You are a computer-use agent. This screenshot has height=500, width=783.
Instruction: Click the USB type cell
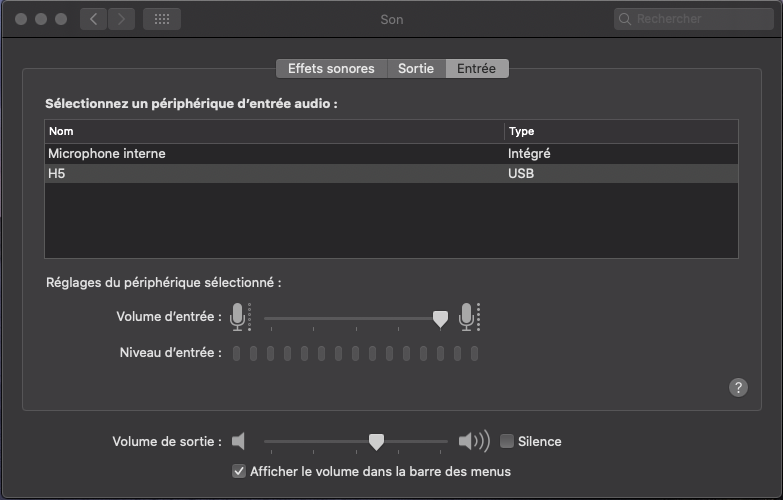(521, 173)
